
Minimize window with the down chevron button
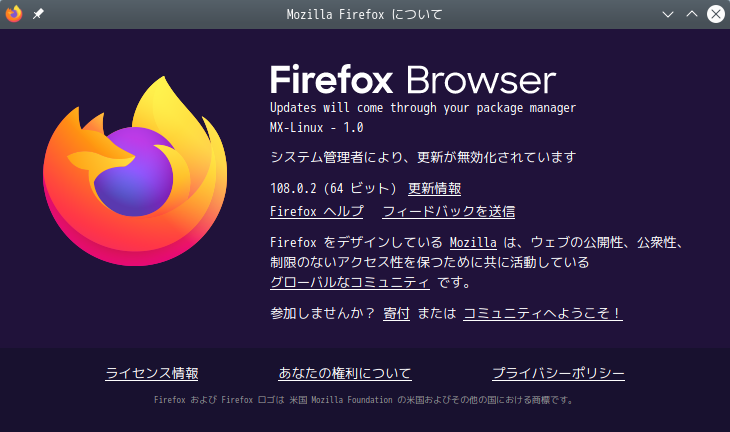(668, 14)
